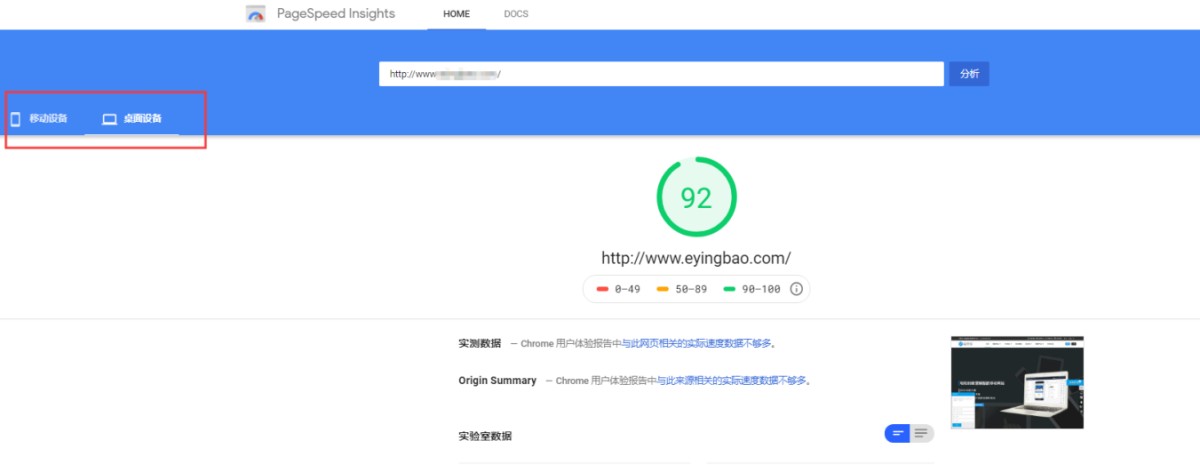Open the DOCS tab

516,14
